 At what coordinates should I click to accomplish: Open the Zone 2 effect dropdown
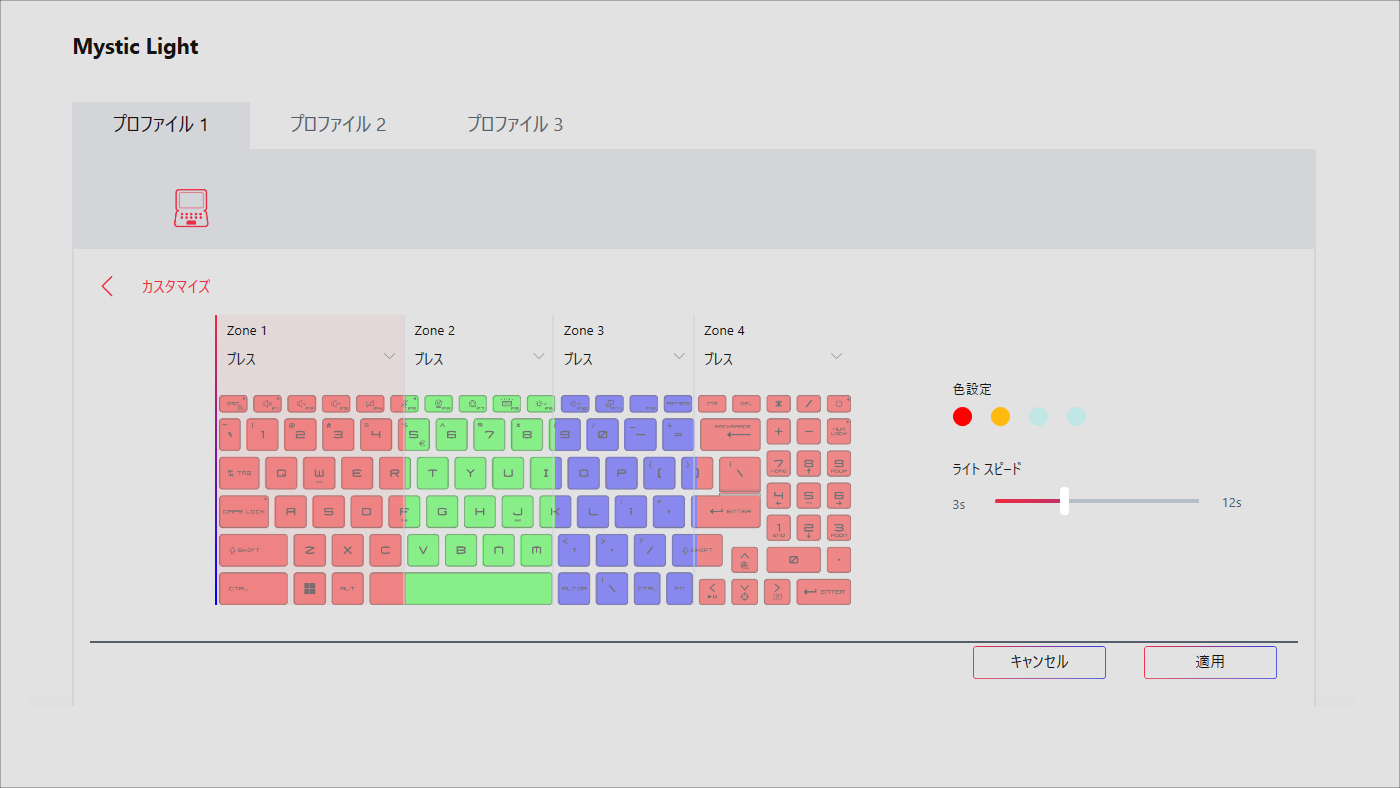[x=539, y=356]
